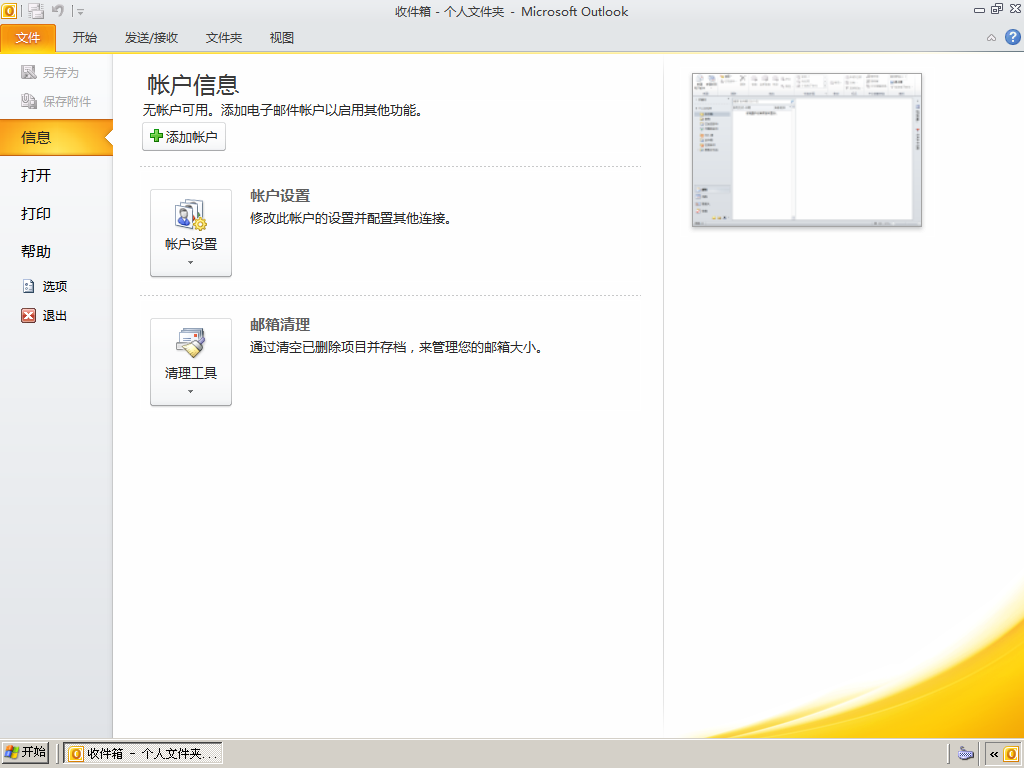
Task: Switch to the 发送/接收 ribbon tab
Action: [x=152, y=38]
